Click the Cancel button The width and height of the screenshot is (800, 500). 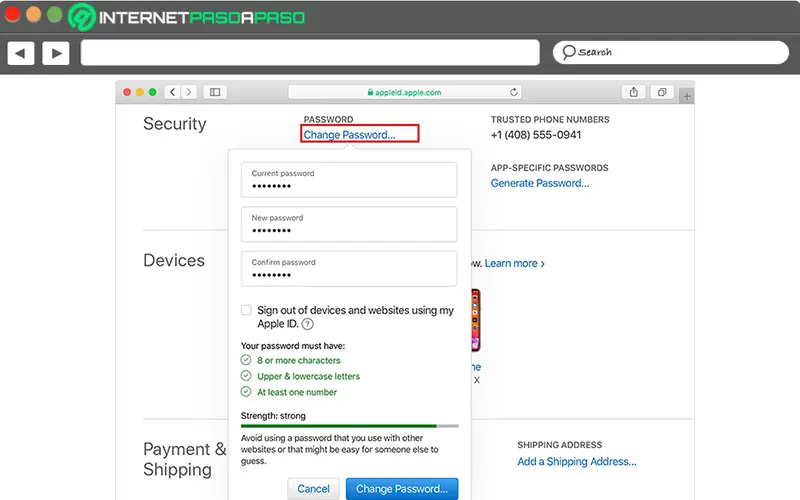pyautogui.click(x=313, y=489)
